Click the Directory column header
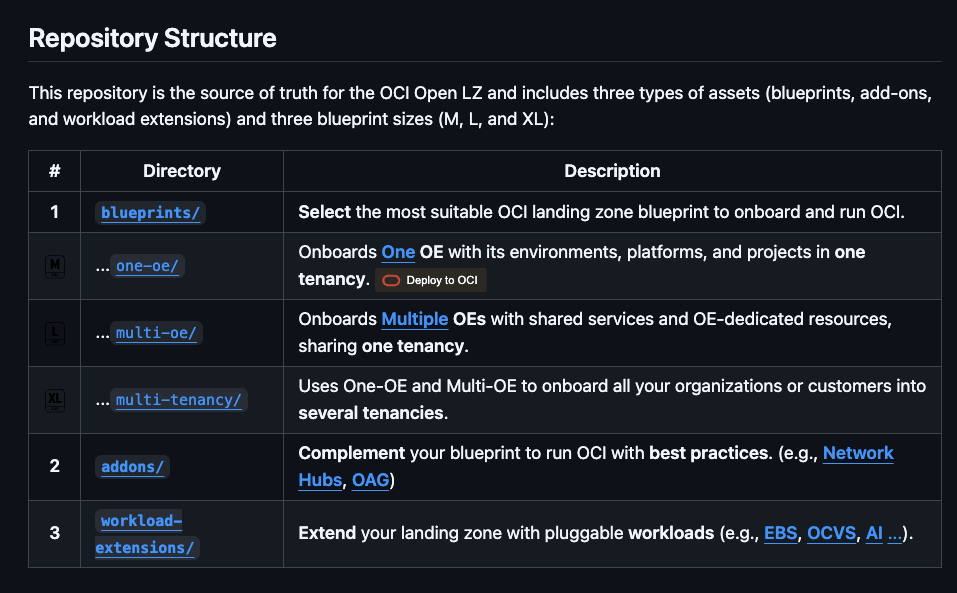This screenshot has height=593, width=957. pyautogui.click(x=182, y=171)
